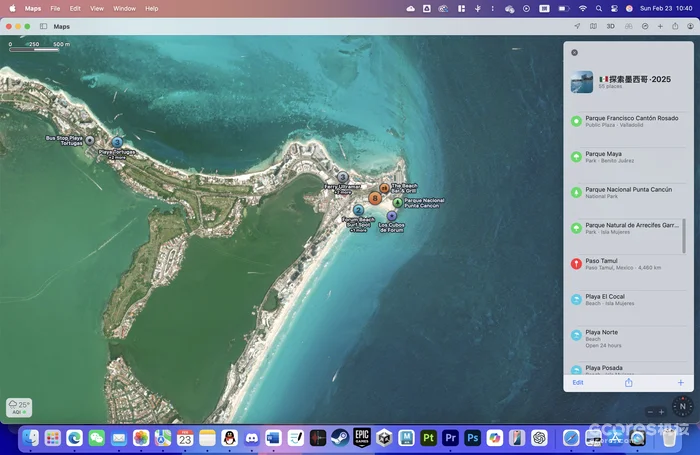The image size is (700, 455).
Task: Close the guide panel
Action: [x=574, y=52]
